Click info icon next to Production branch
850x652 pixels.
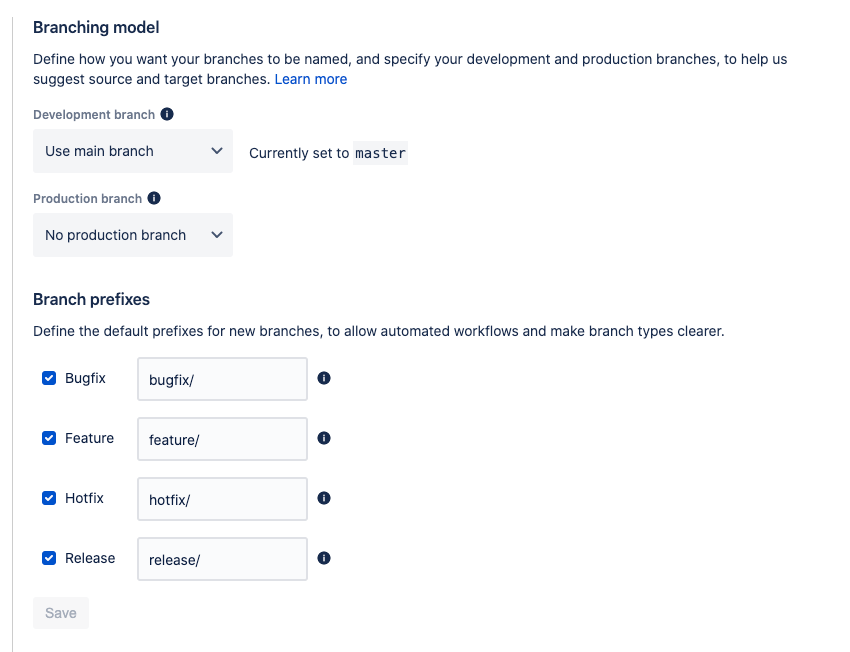coord(154,198)
